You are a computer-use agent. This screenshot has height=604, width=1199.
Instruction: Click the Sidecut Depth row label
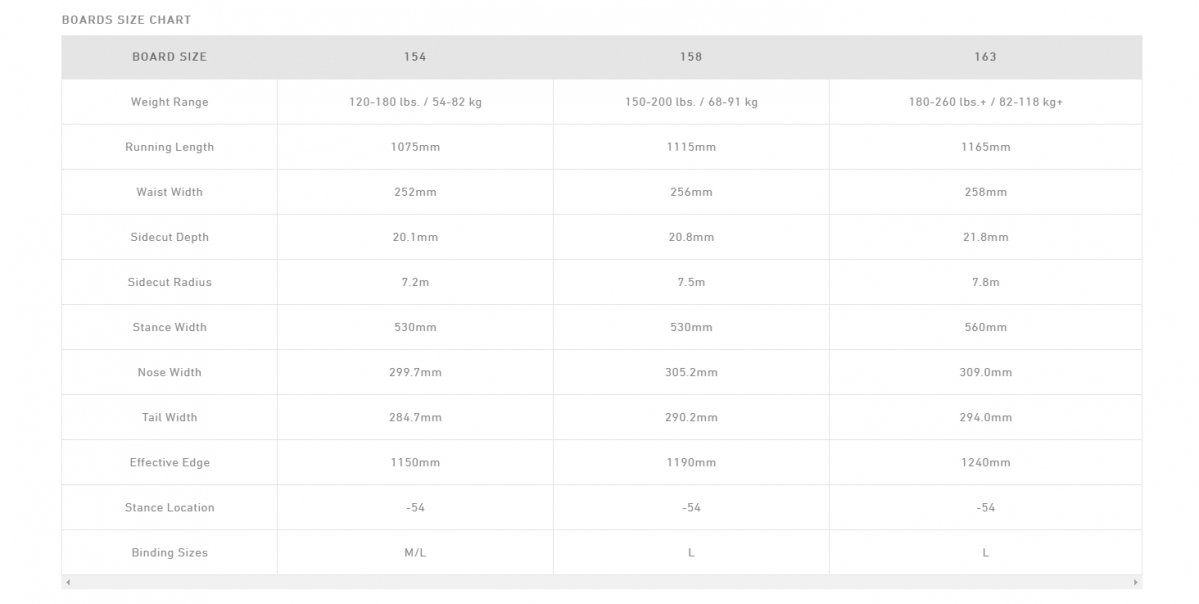169,237
